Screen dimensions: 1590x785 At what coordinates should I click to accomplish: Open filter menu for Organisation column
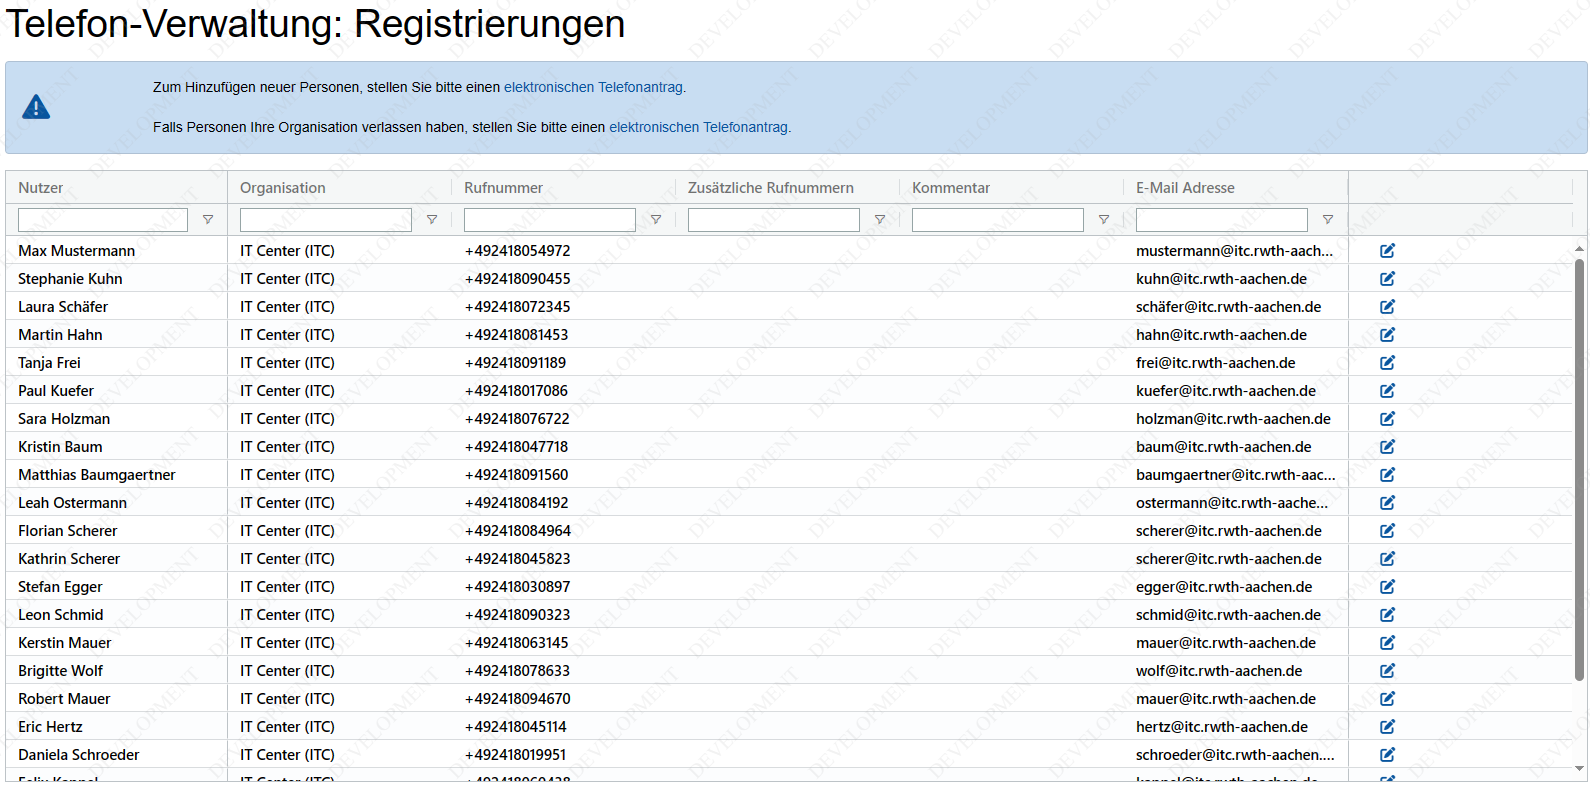432,220
